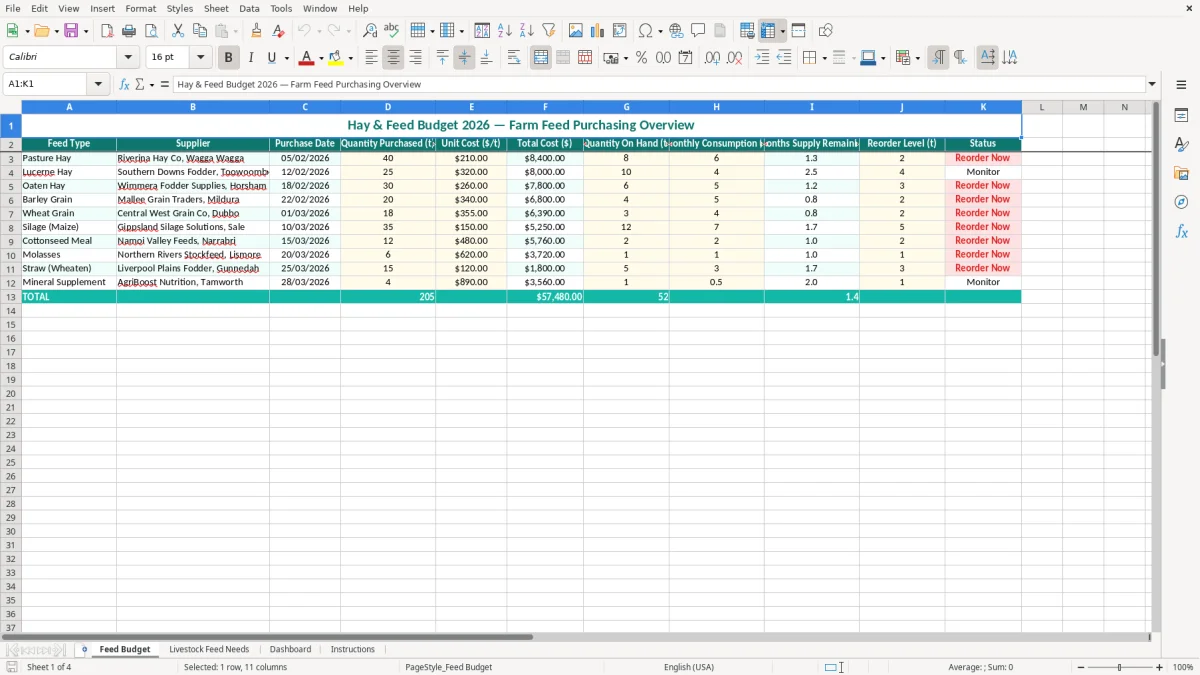Open Background Color dropdown arrow
Image resolution: width=1200 pixels, height=675 pixels.
[x=350, y=58]
